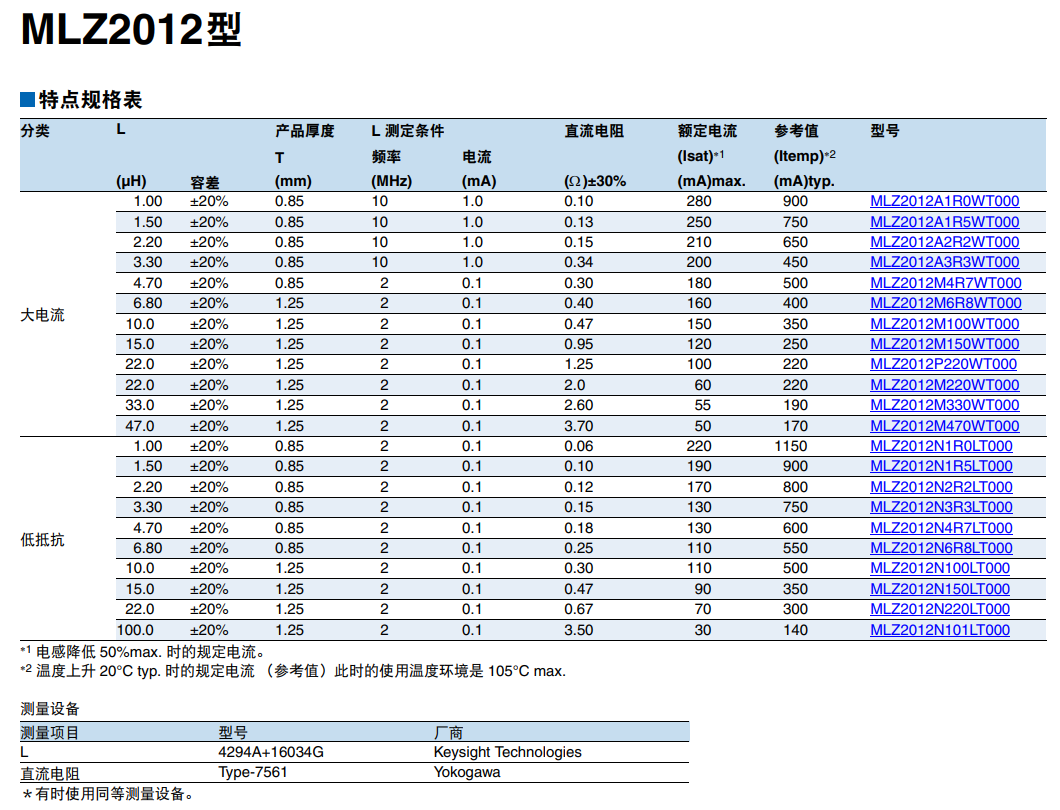Image resolution: width=1060 pixels, height=810 pixels.
Task: Click the 33.0 inductance value
Action: pyautogui.click(x=140, y=406)
